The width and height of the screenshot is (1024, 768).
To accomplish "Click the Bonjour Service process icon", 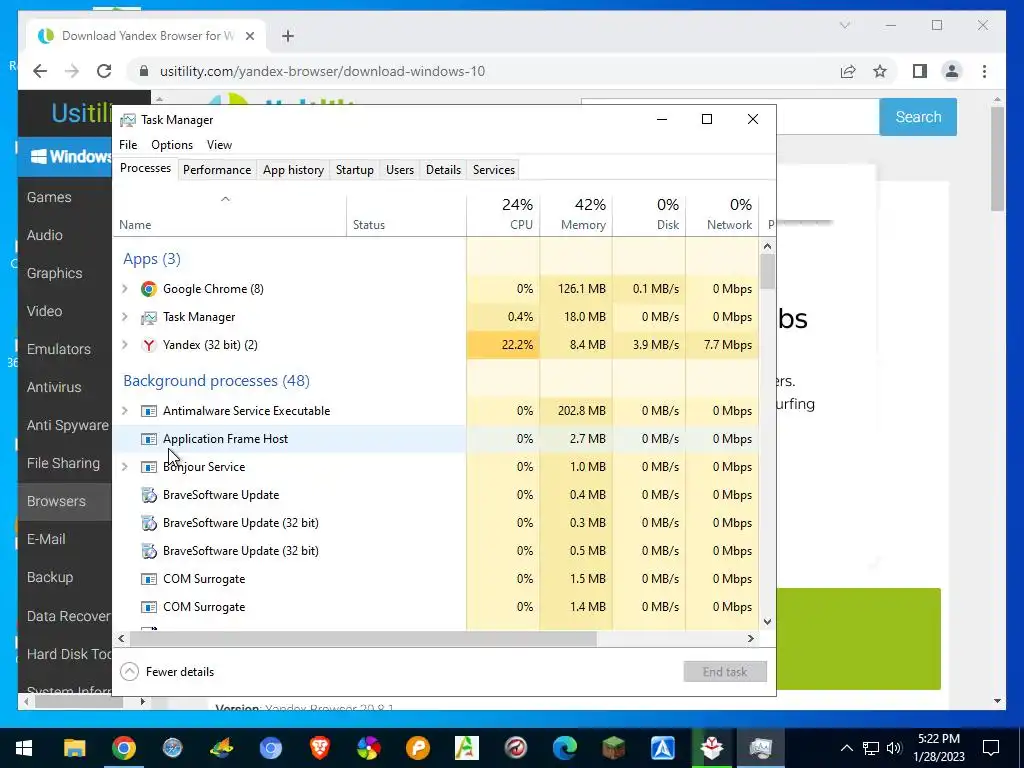I will click(x=149, y=467).
